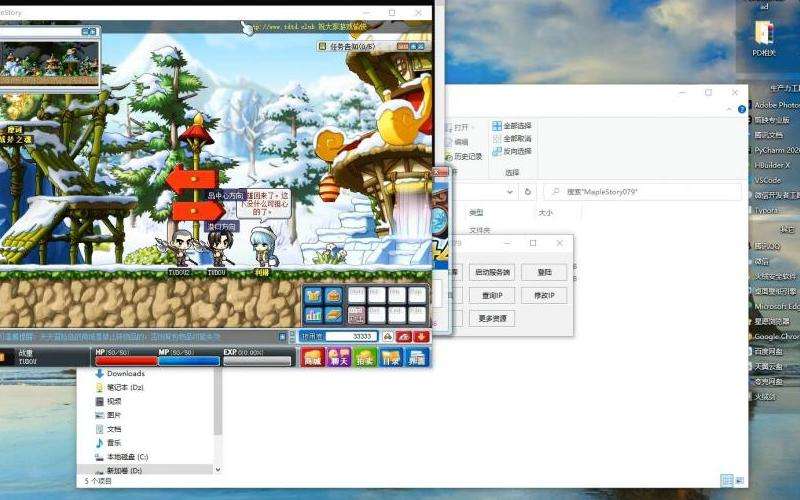Click the refresh icon in Explorer address bar

528,192
